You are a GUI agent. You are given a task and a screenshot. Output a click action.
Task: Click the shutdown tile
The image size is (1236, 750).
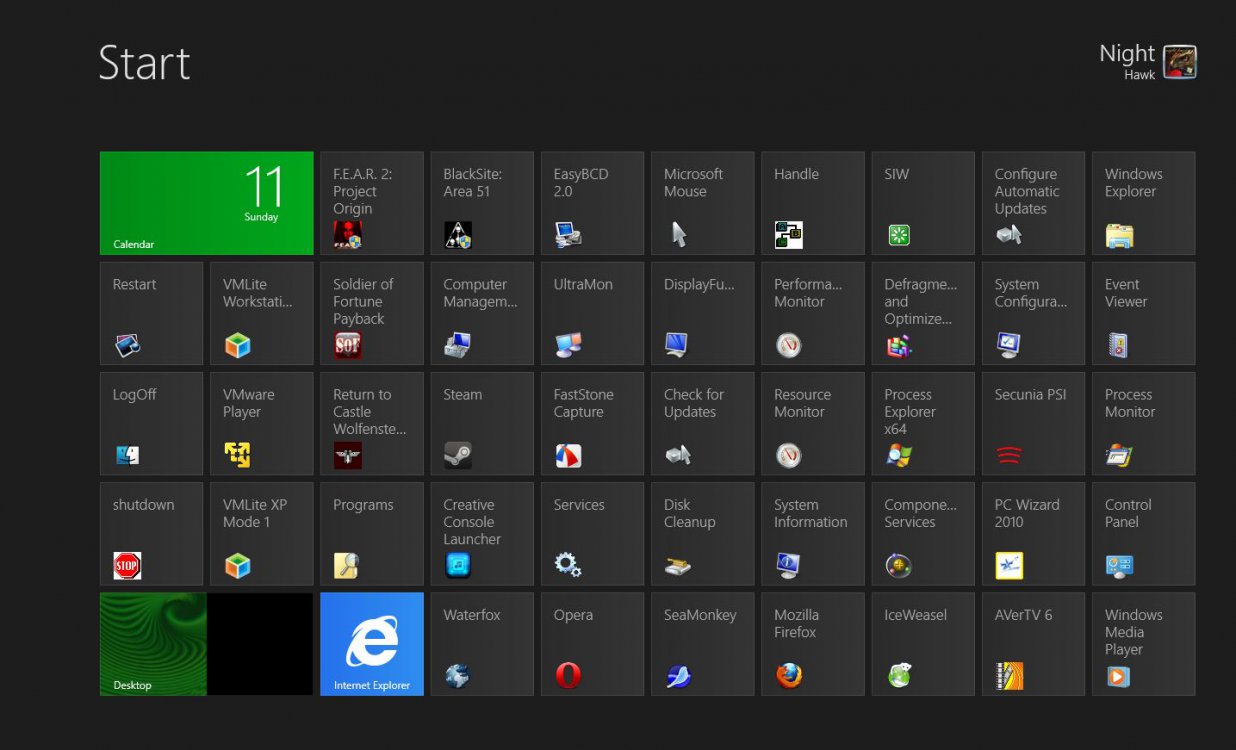click(x=152, y=534)
